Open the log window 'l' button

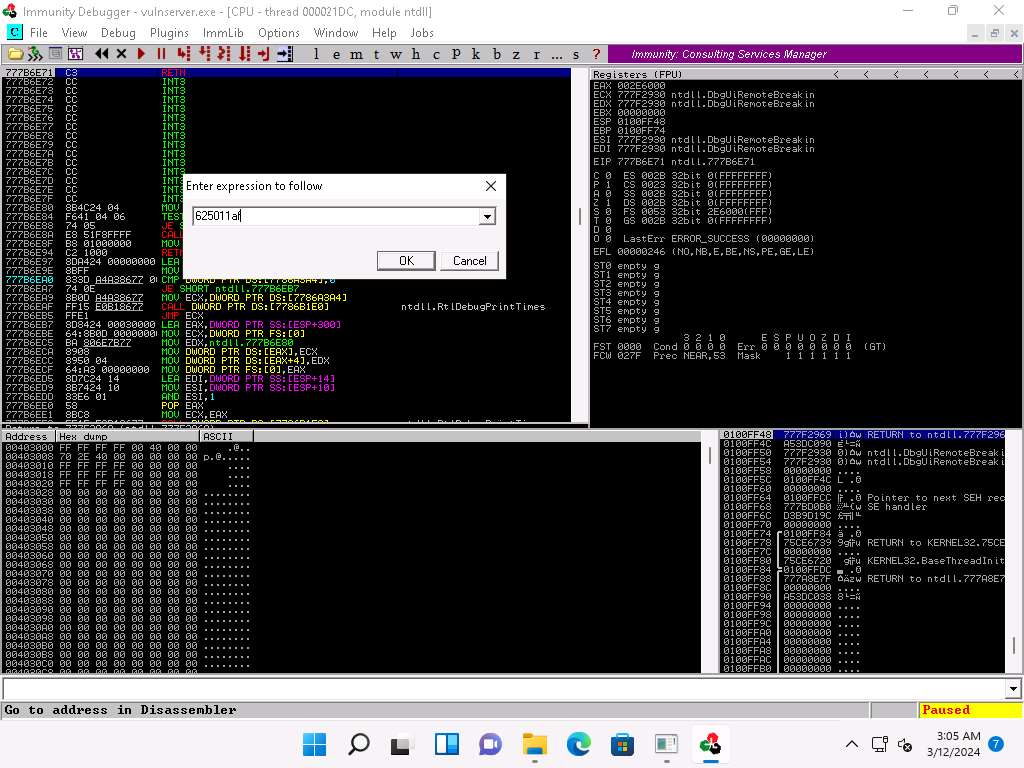pos(317,54)
